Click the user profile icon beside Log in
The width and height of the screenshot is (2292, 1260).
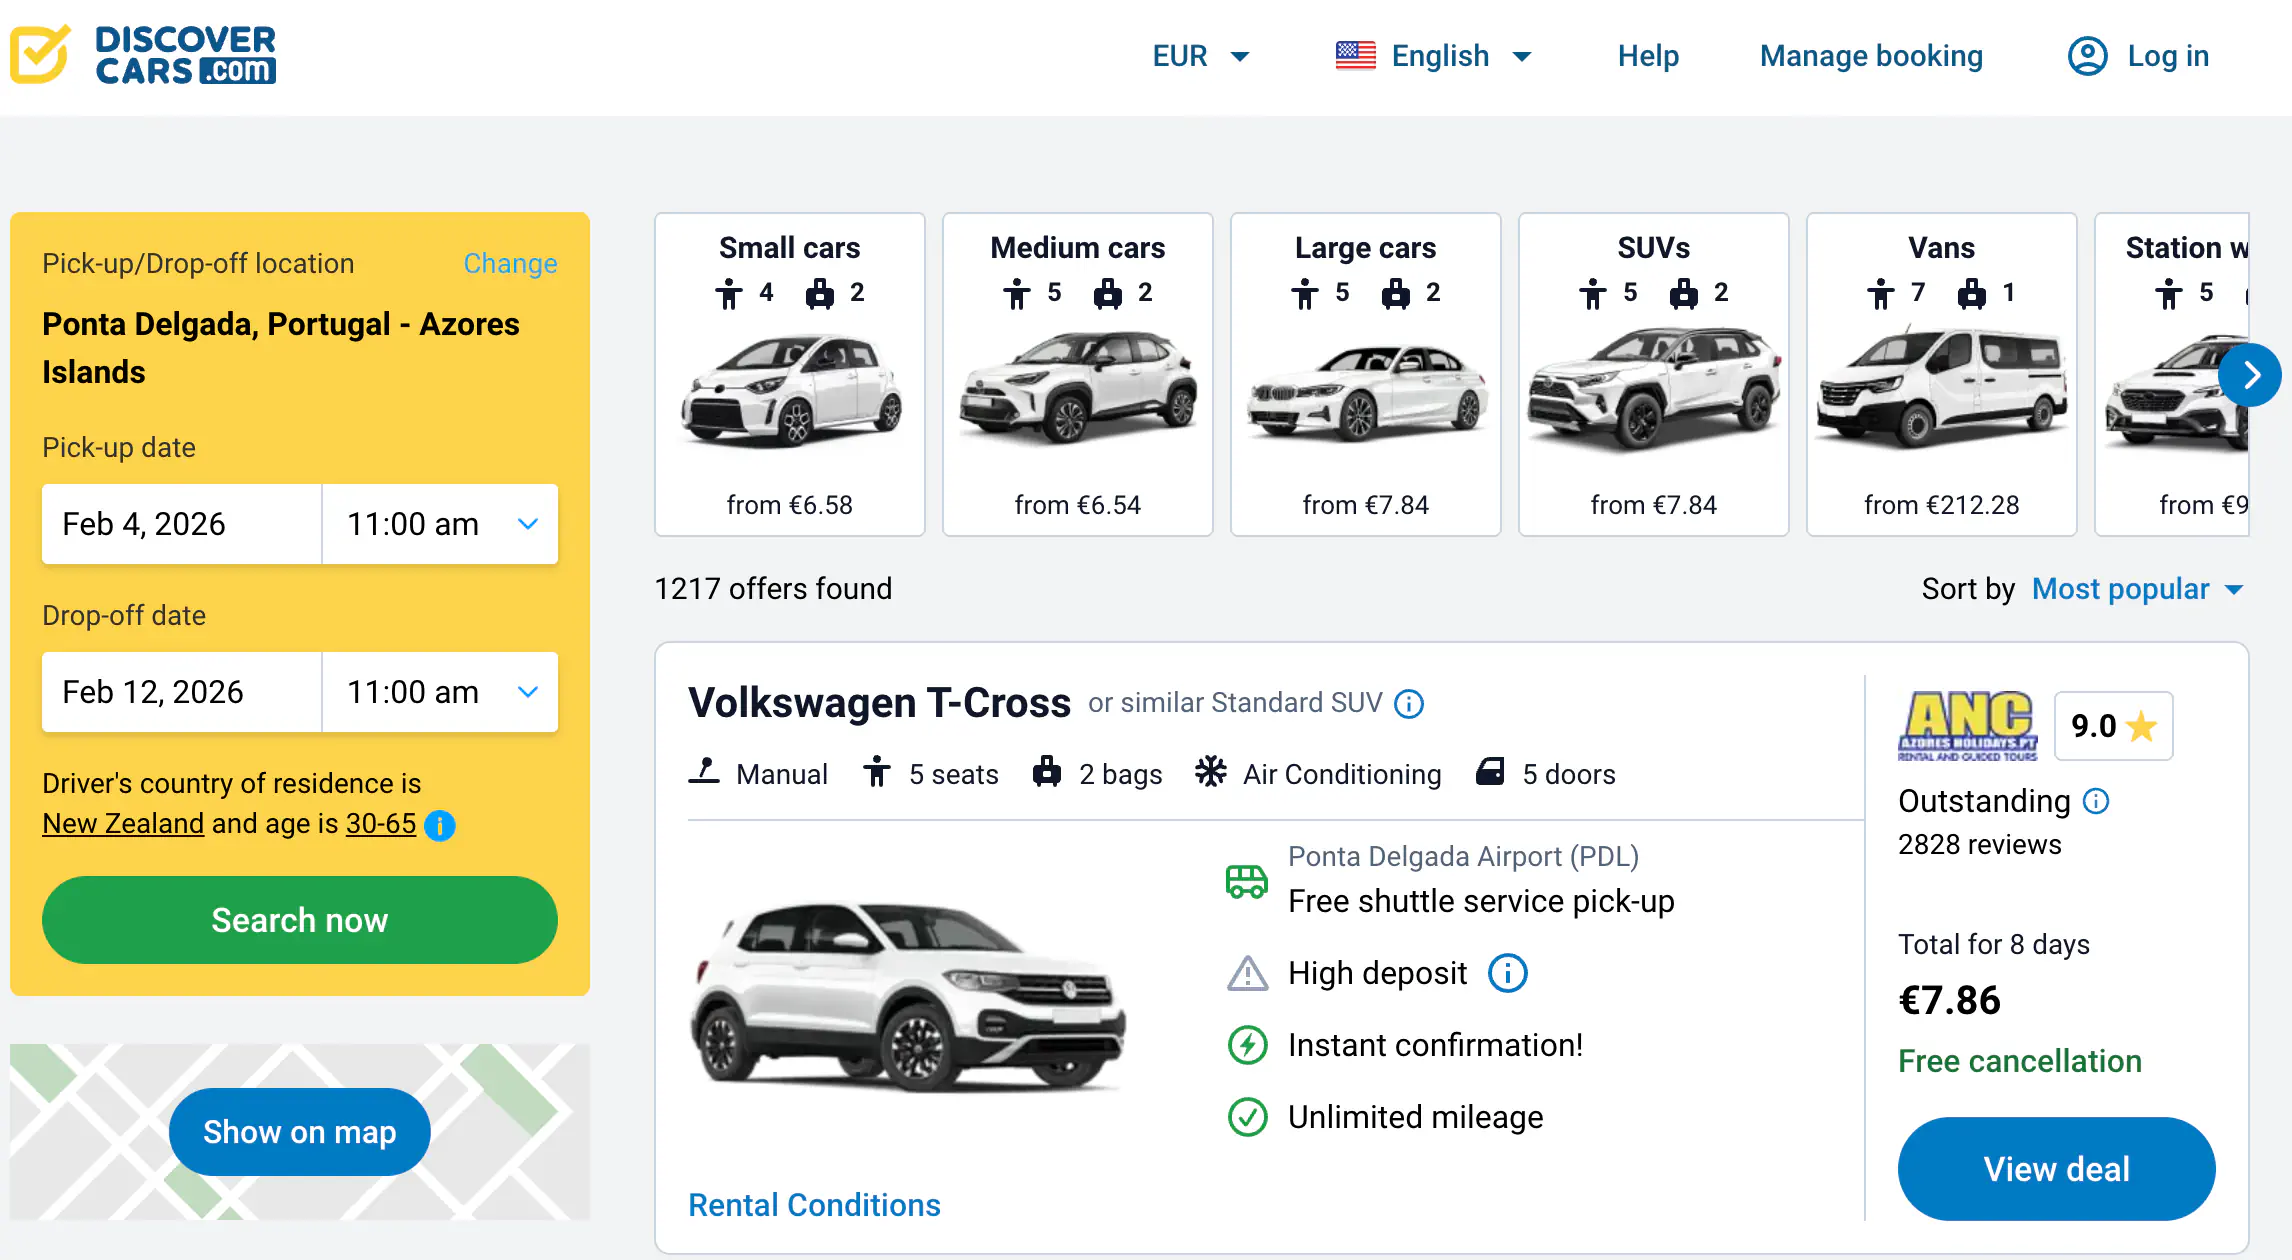2087,56
